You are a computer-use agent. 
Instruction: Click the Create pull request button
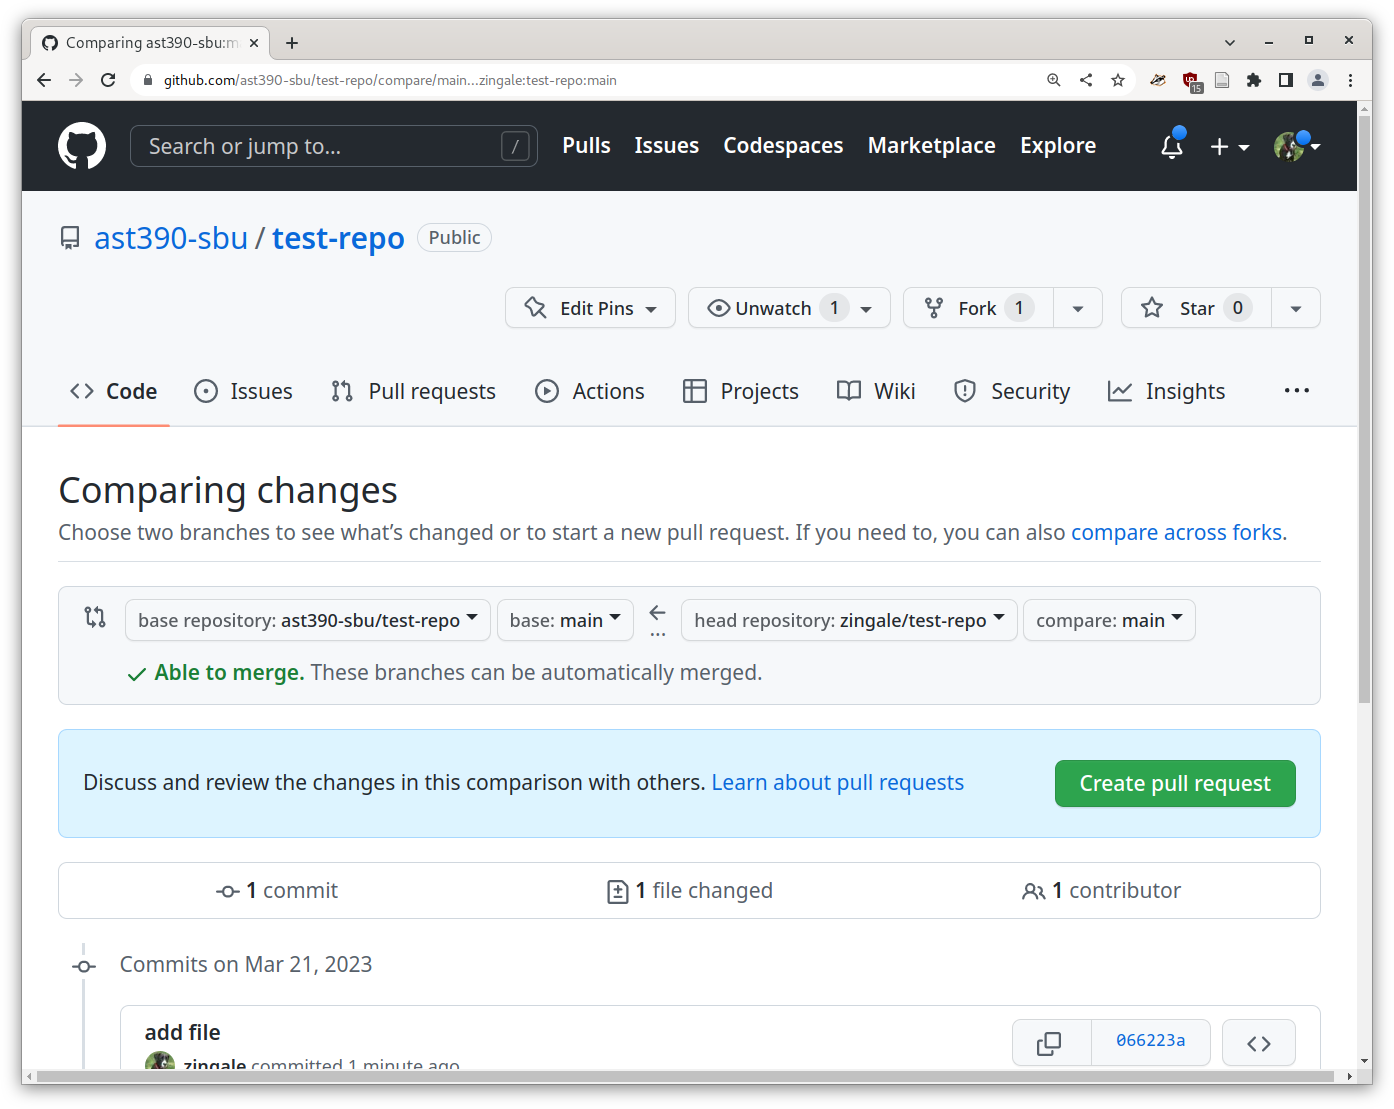point(1174,783)
